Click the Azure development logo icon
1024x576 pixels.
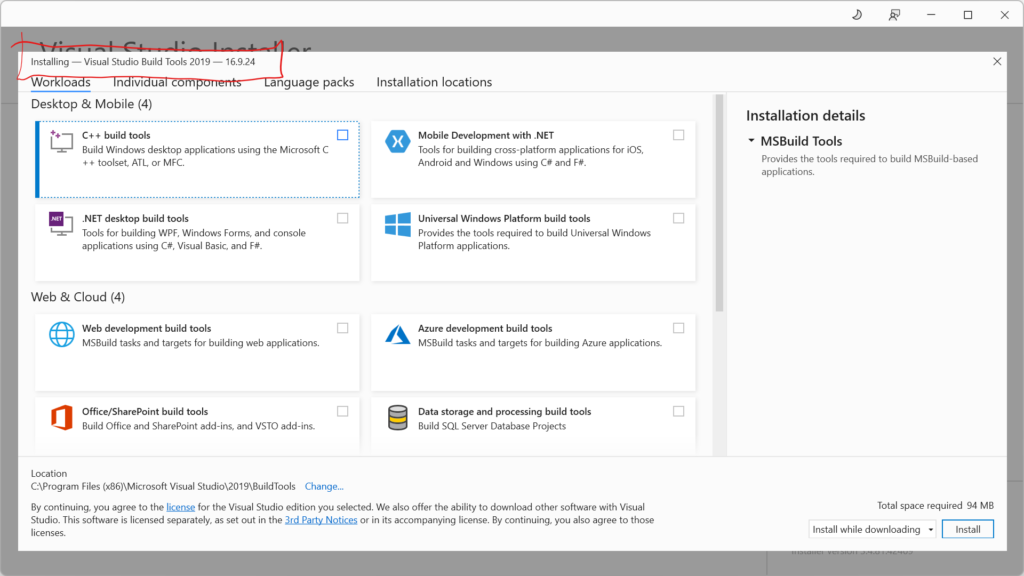[397, 334]
